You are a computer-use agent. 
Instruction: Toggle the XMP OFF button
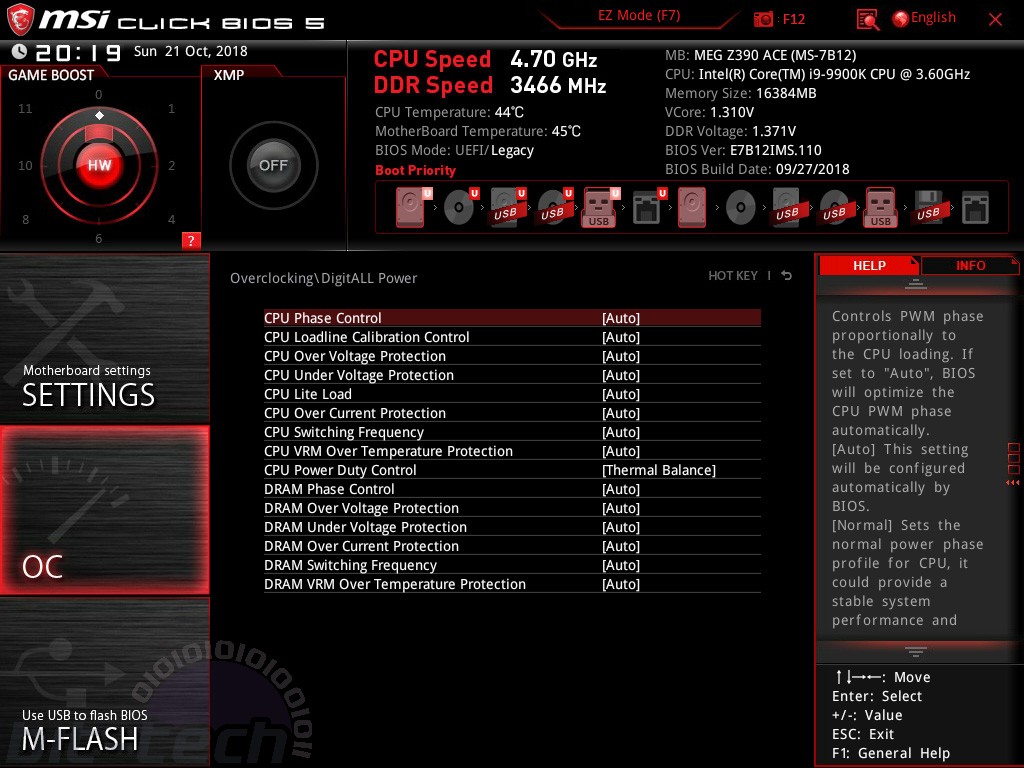(x=274, y=165)
